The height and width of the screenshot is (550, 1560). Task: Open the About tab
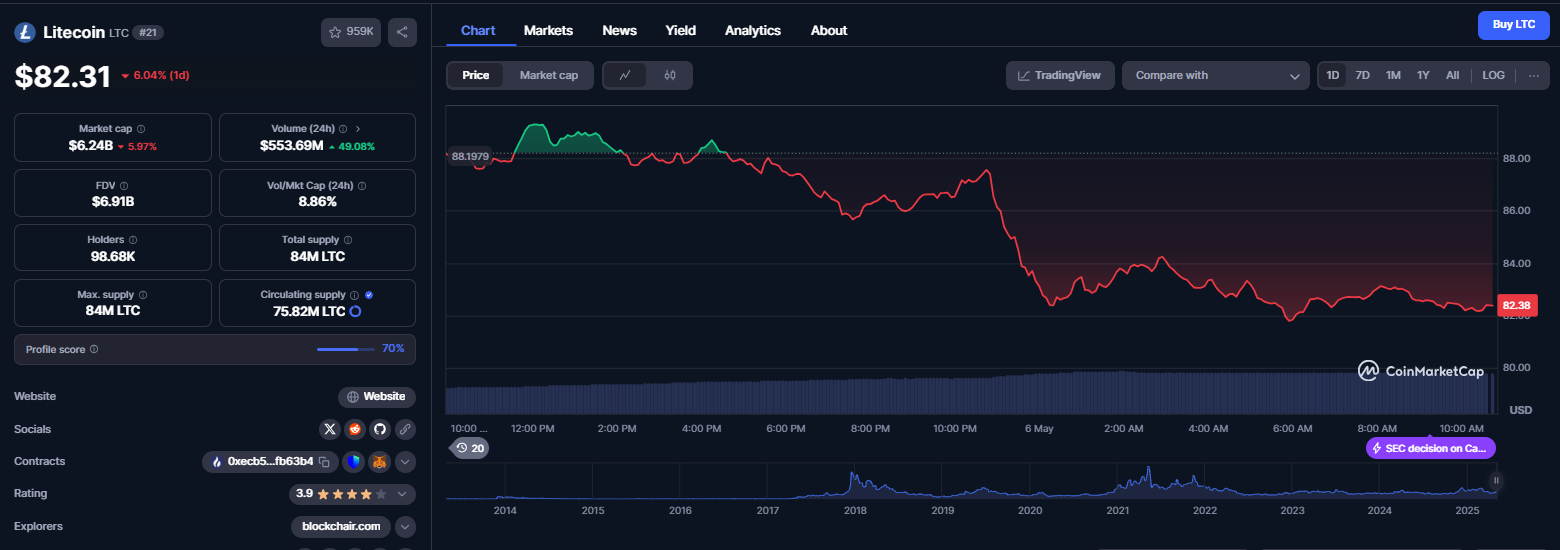pyautogui.click(x=829, y=30)
